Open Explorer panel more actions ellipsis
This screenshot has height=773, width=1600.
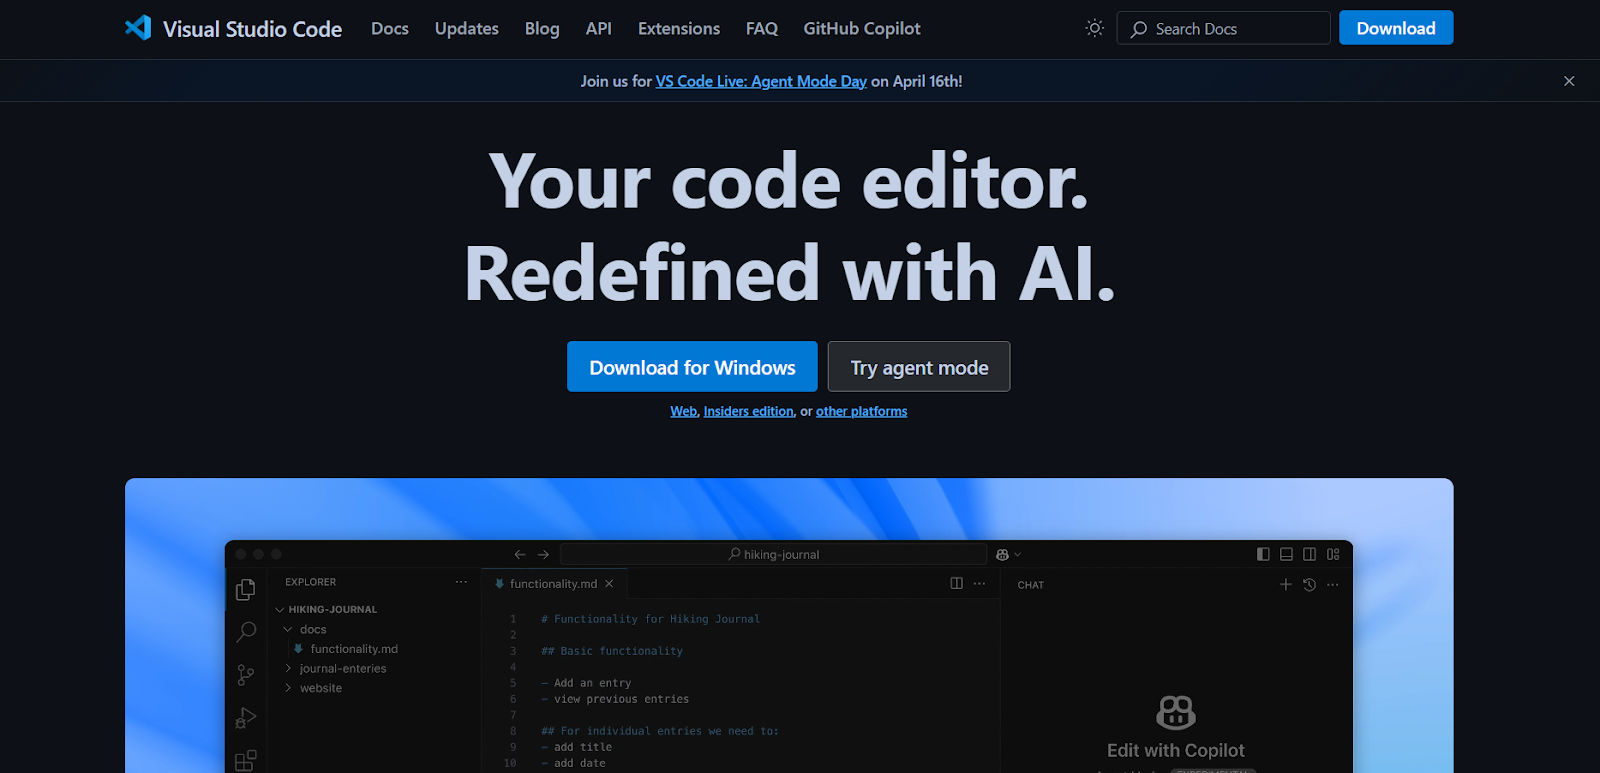pyautogui.click(x=461, y=582)
